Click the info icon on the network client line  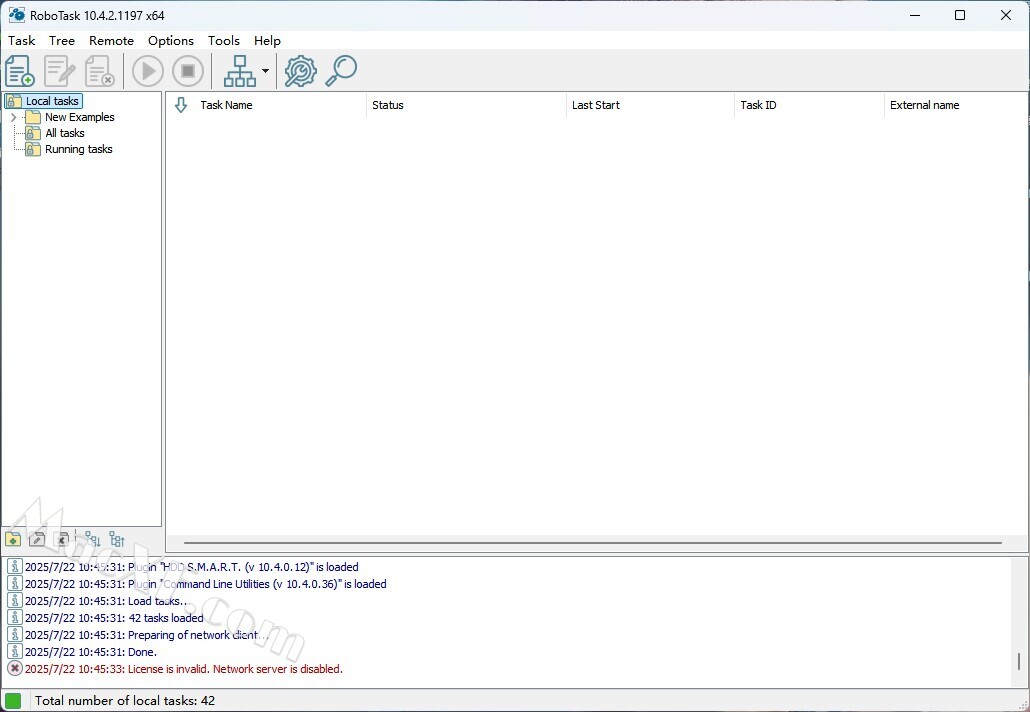click(14, 634)
